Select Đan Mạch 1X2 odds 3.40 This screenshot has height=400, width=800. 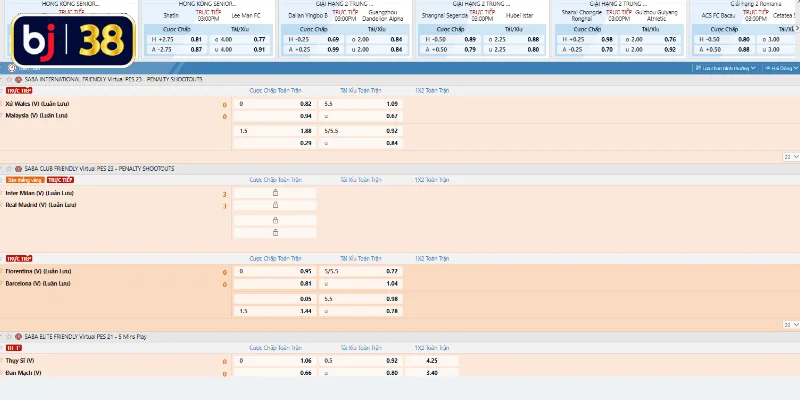tap(432, 372)
